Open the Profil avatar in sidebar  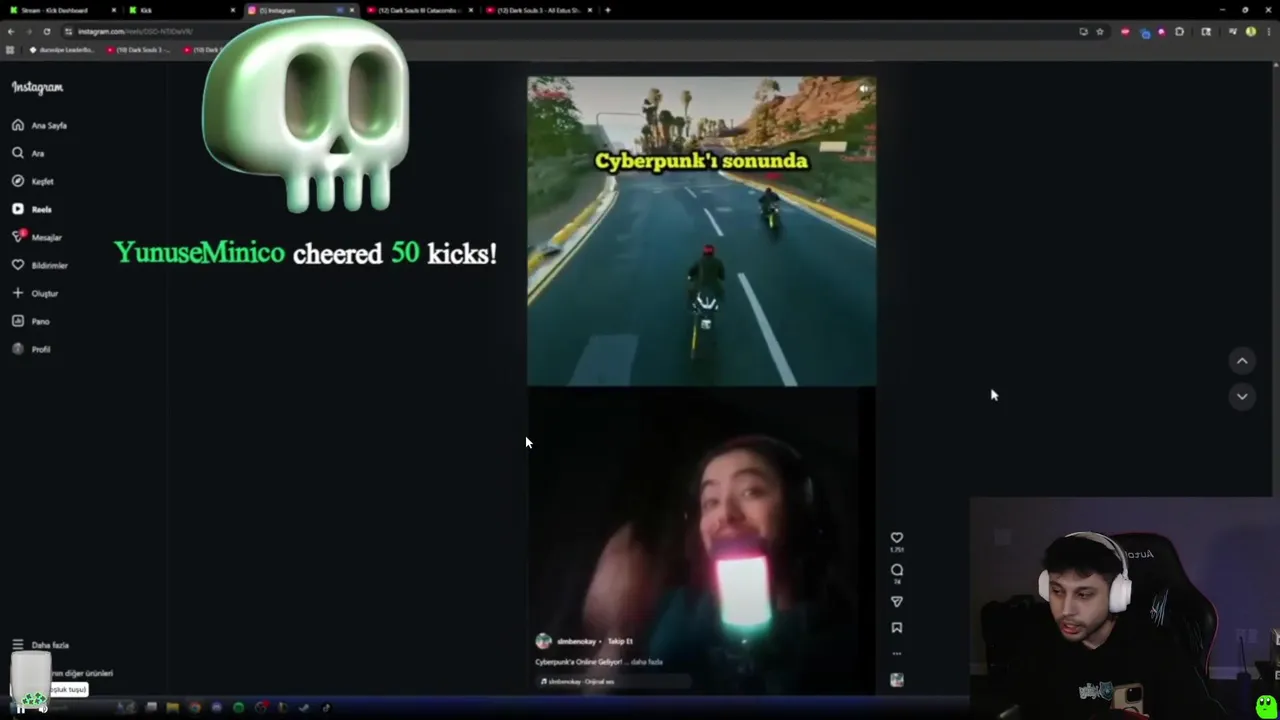coord(18,349)
